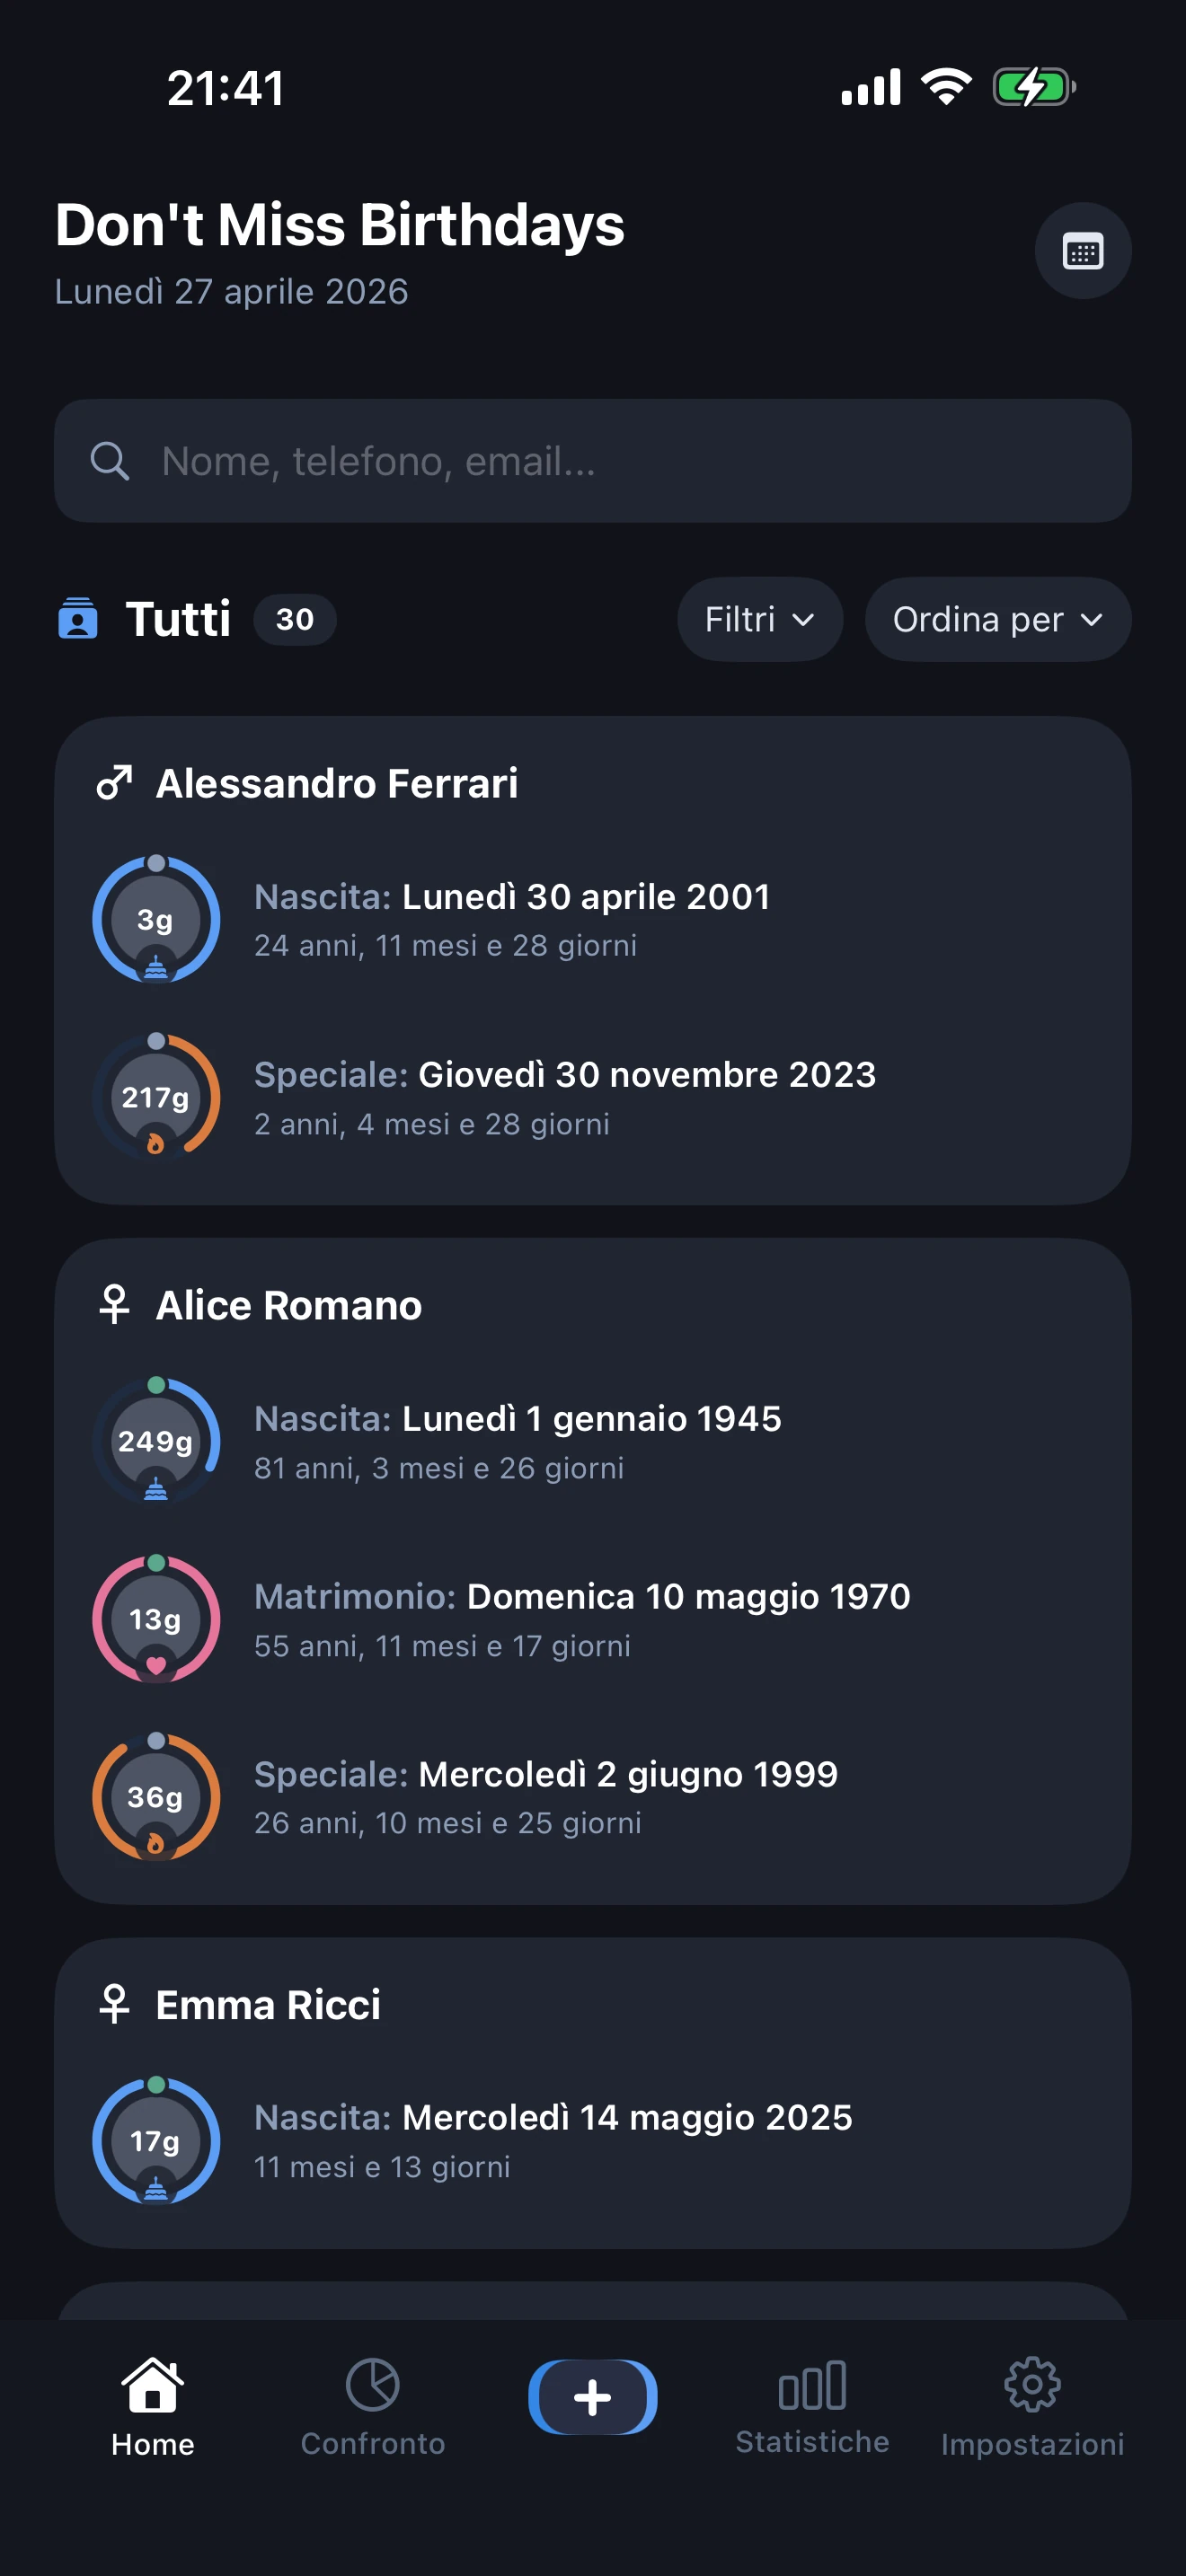This screenshot has width=1186, height=2576.
Task: Select the Home tab
Action: pos(153,2407)
